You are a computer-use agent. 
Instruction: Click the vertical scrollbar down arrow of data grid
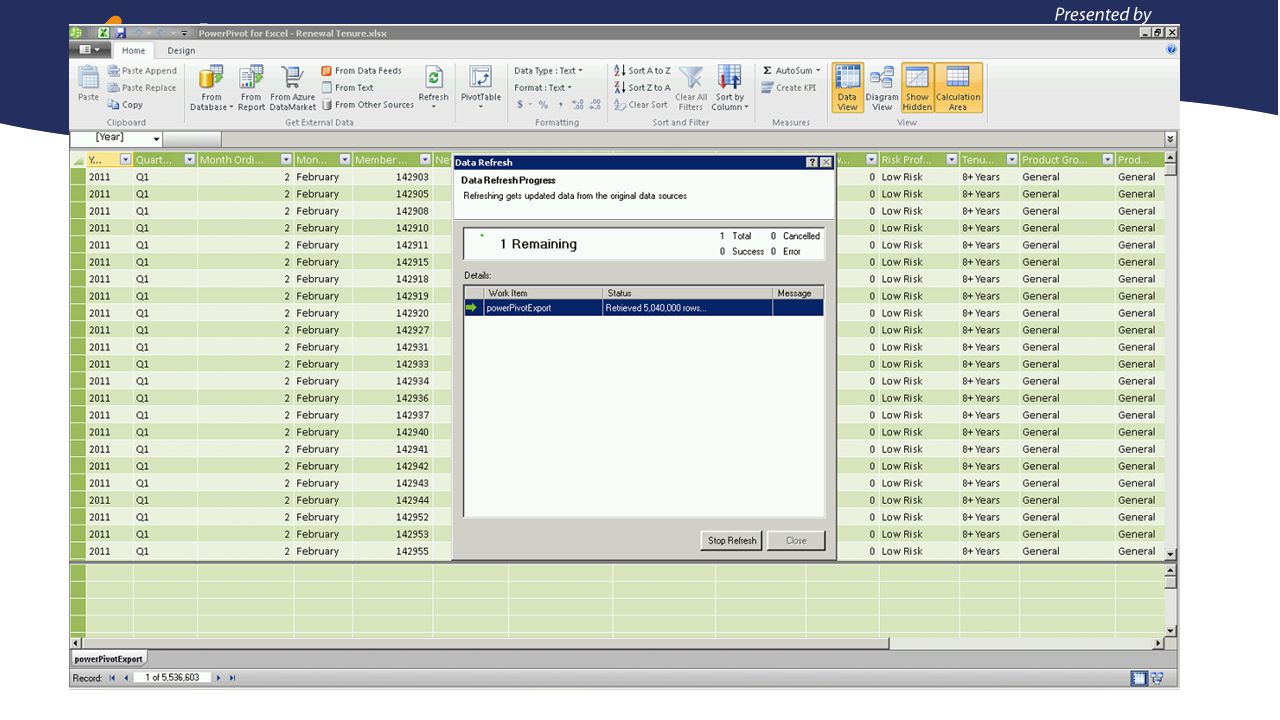coord(1171,554)
